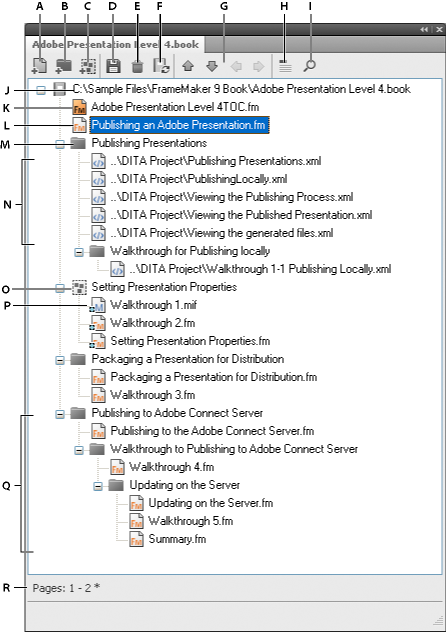Image resolution: width=446 pixels, height=632 pixels.
Task: Click the folder icon of Publishing Presentations
Action: click(x=79, y=143)
